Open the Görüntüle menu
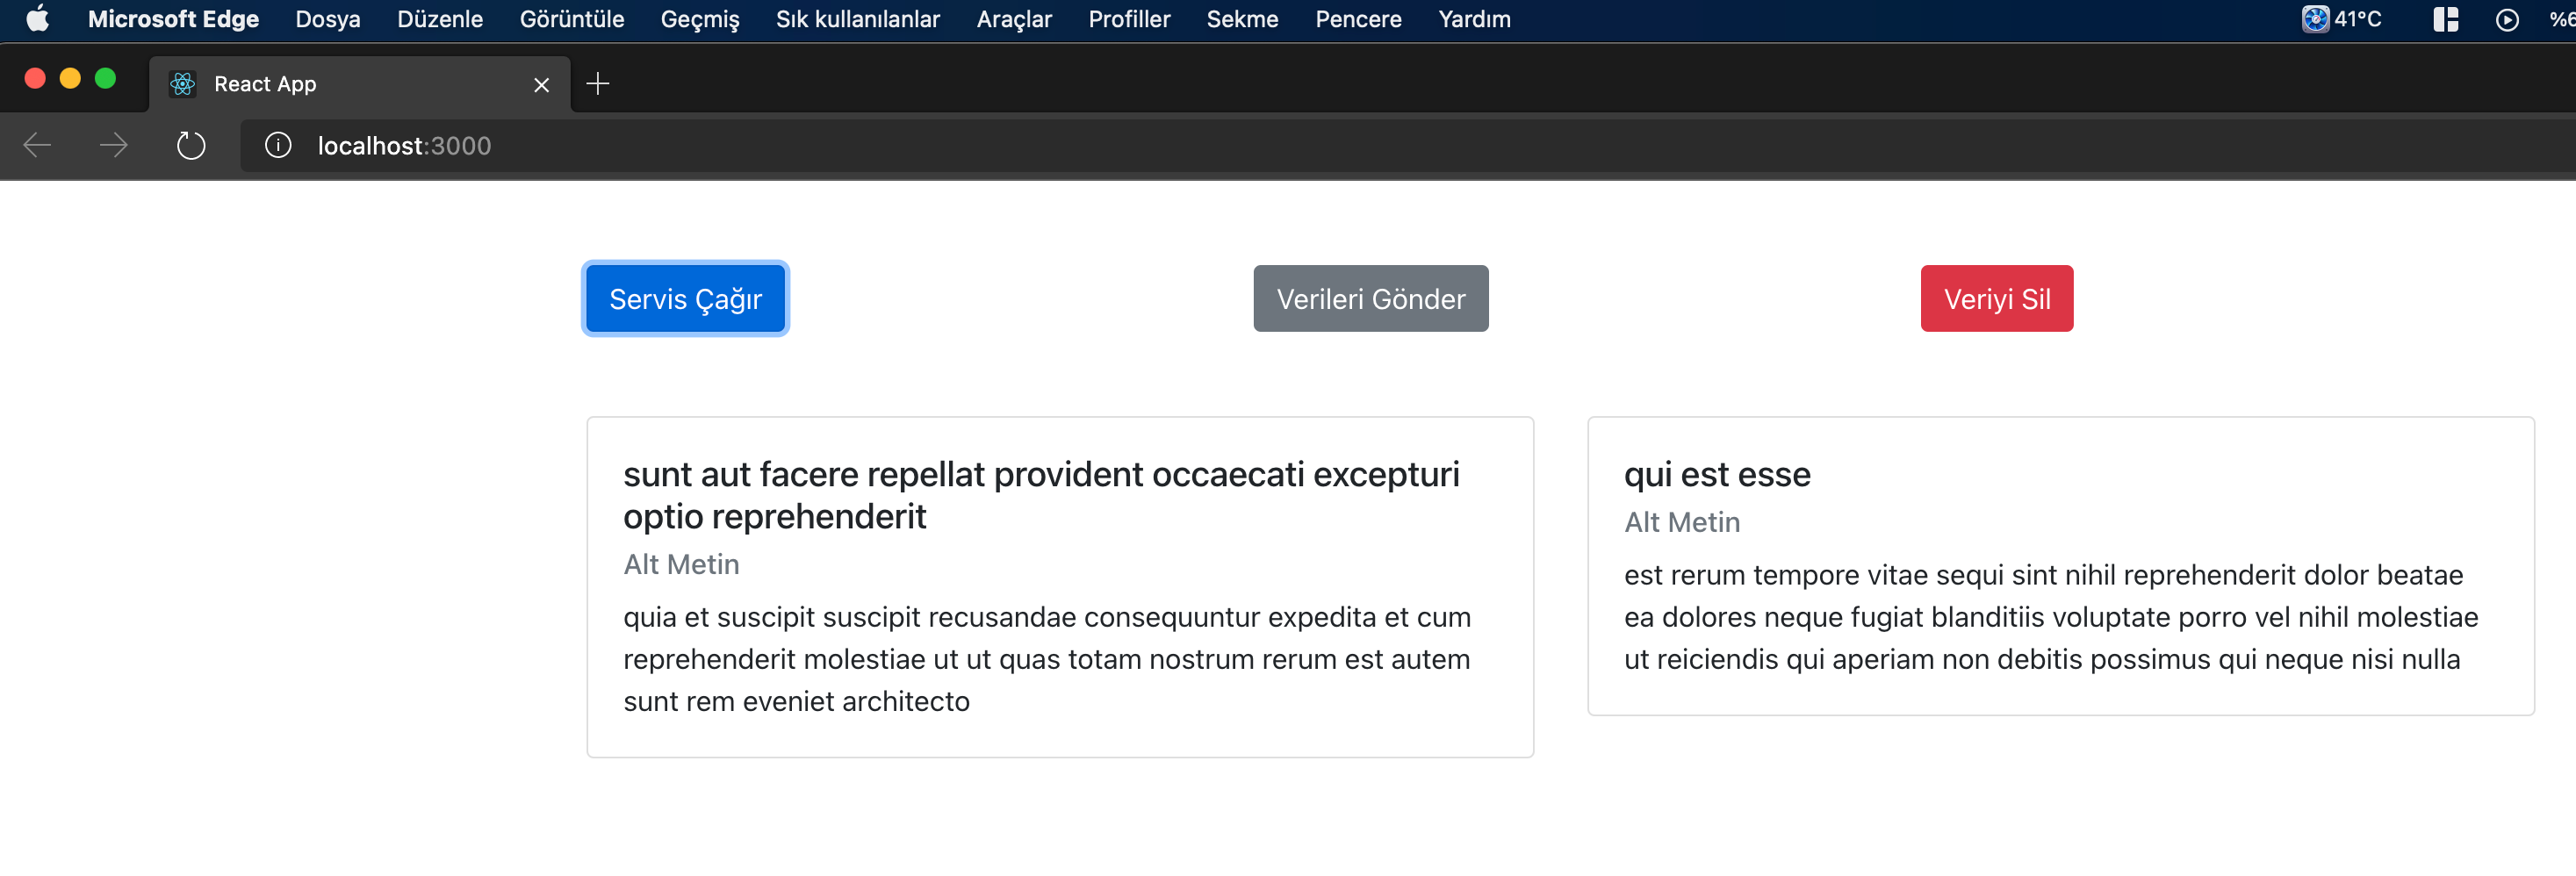This screenshot has height=876, width=2576. click(x=572, y=19)
